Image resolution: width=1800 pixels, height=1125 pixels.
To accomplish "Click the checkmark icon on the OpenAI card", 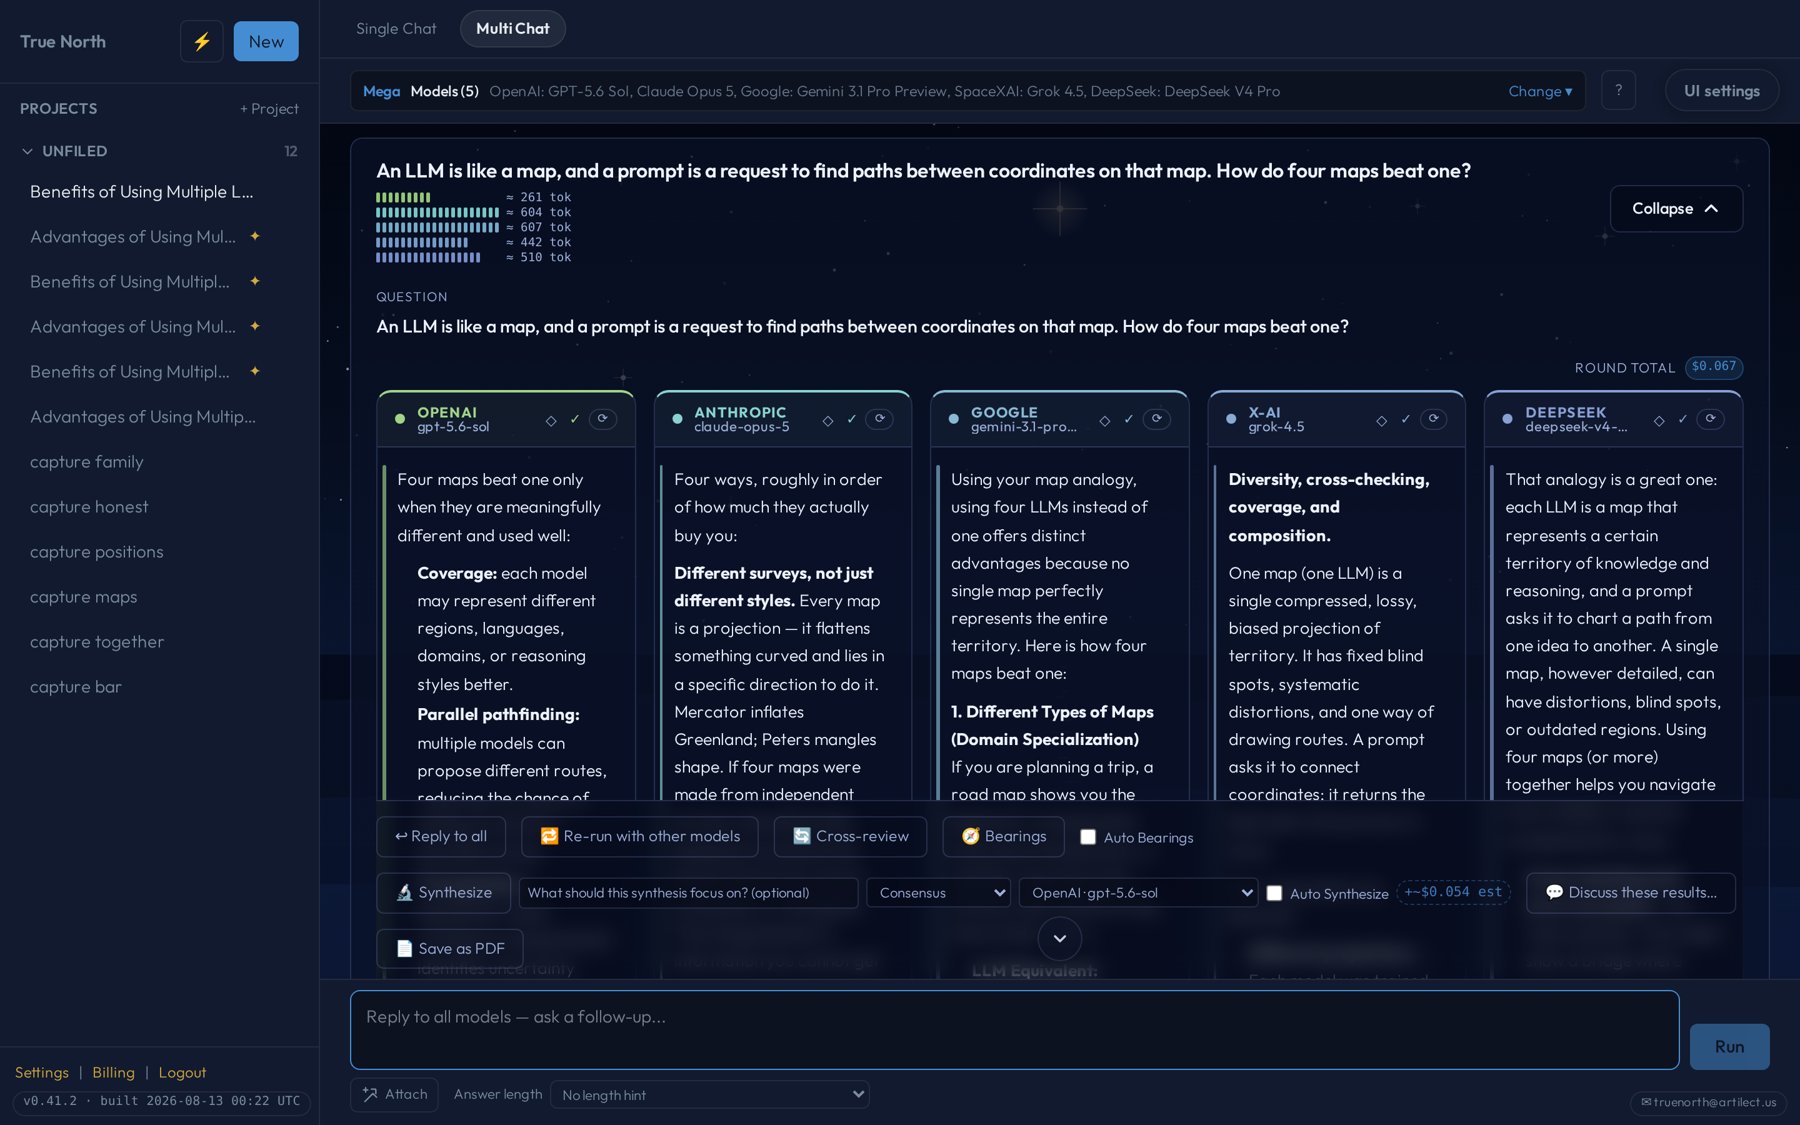I will [x=575, y=419].
